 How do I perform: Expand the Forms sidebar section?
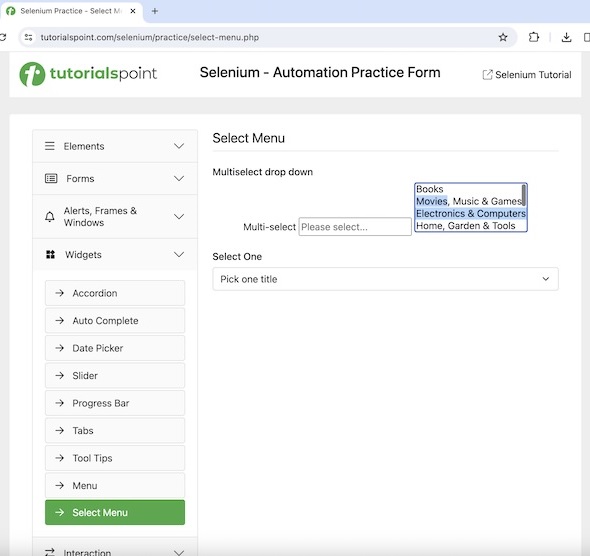(x=115, y=179)
